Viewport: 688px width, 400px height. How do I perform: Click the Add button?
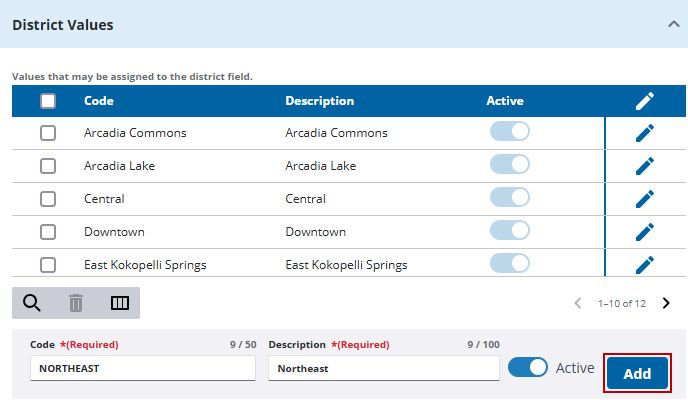click(637, 373)
